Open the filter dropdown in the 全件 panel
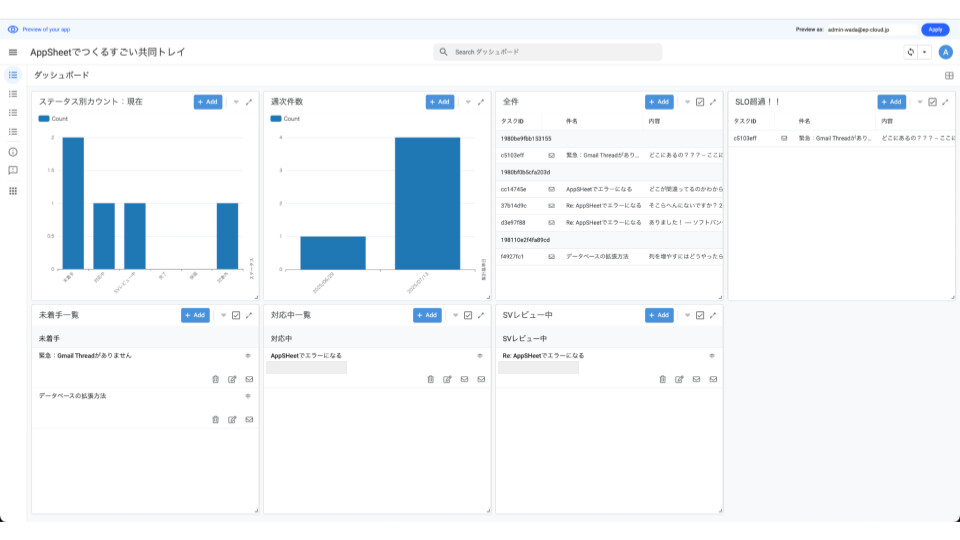The width and height of the screenshot is (960, 540). coord(687,102)
